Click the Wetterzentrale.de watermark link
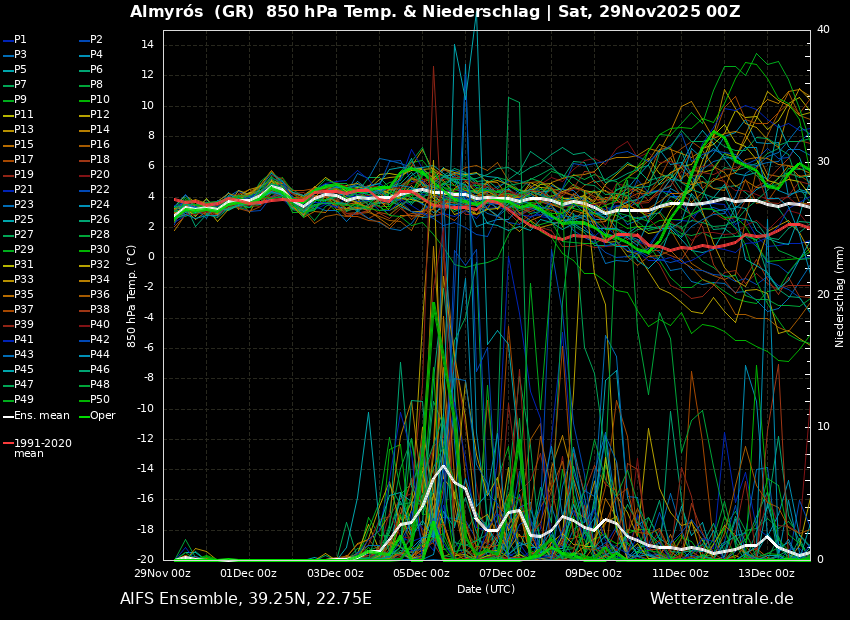This screenshot has width=850, height=620. click(721, 599)
